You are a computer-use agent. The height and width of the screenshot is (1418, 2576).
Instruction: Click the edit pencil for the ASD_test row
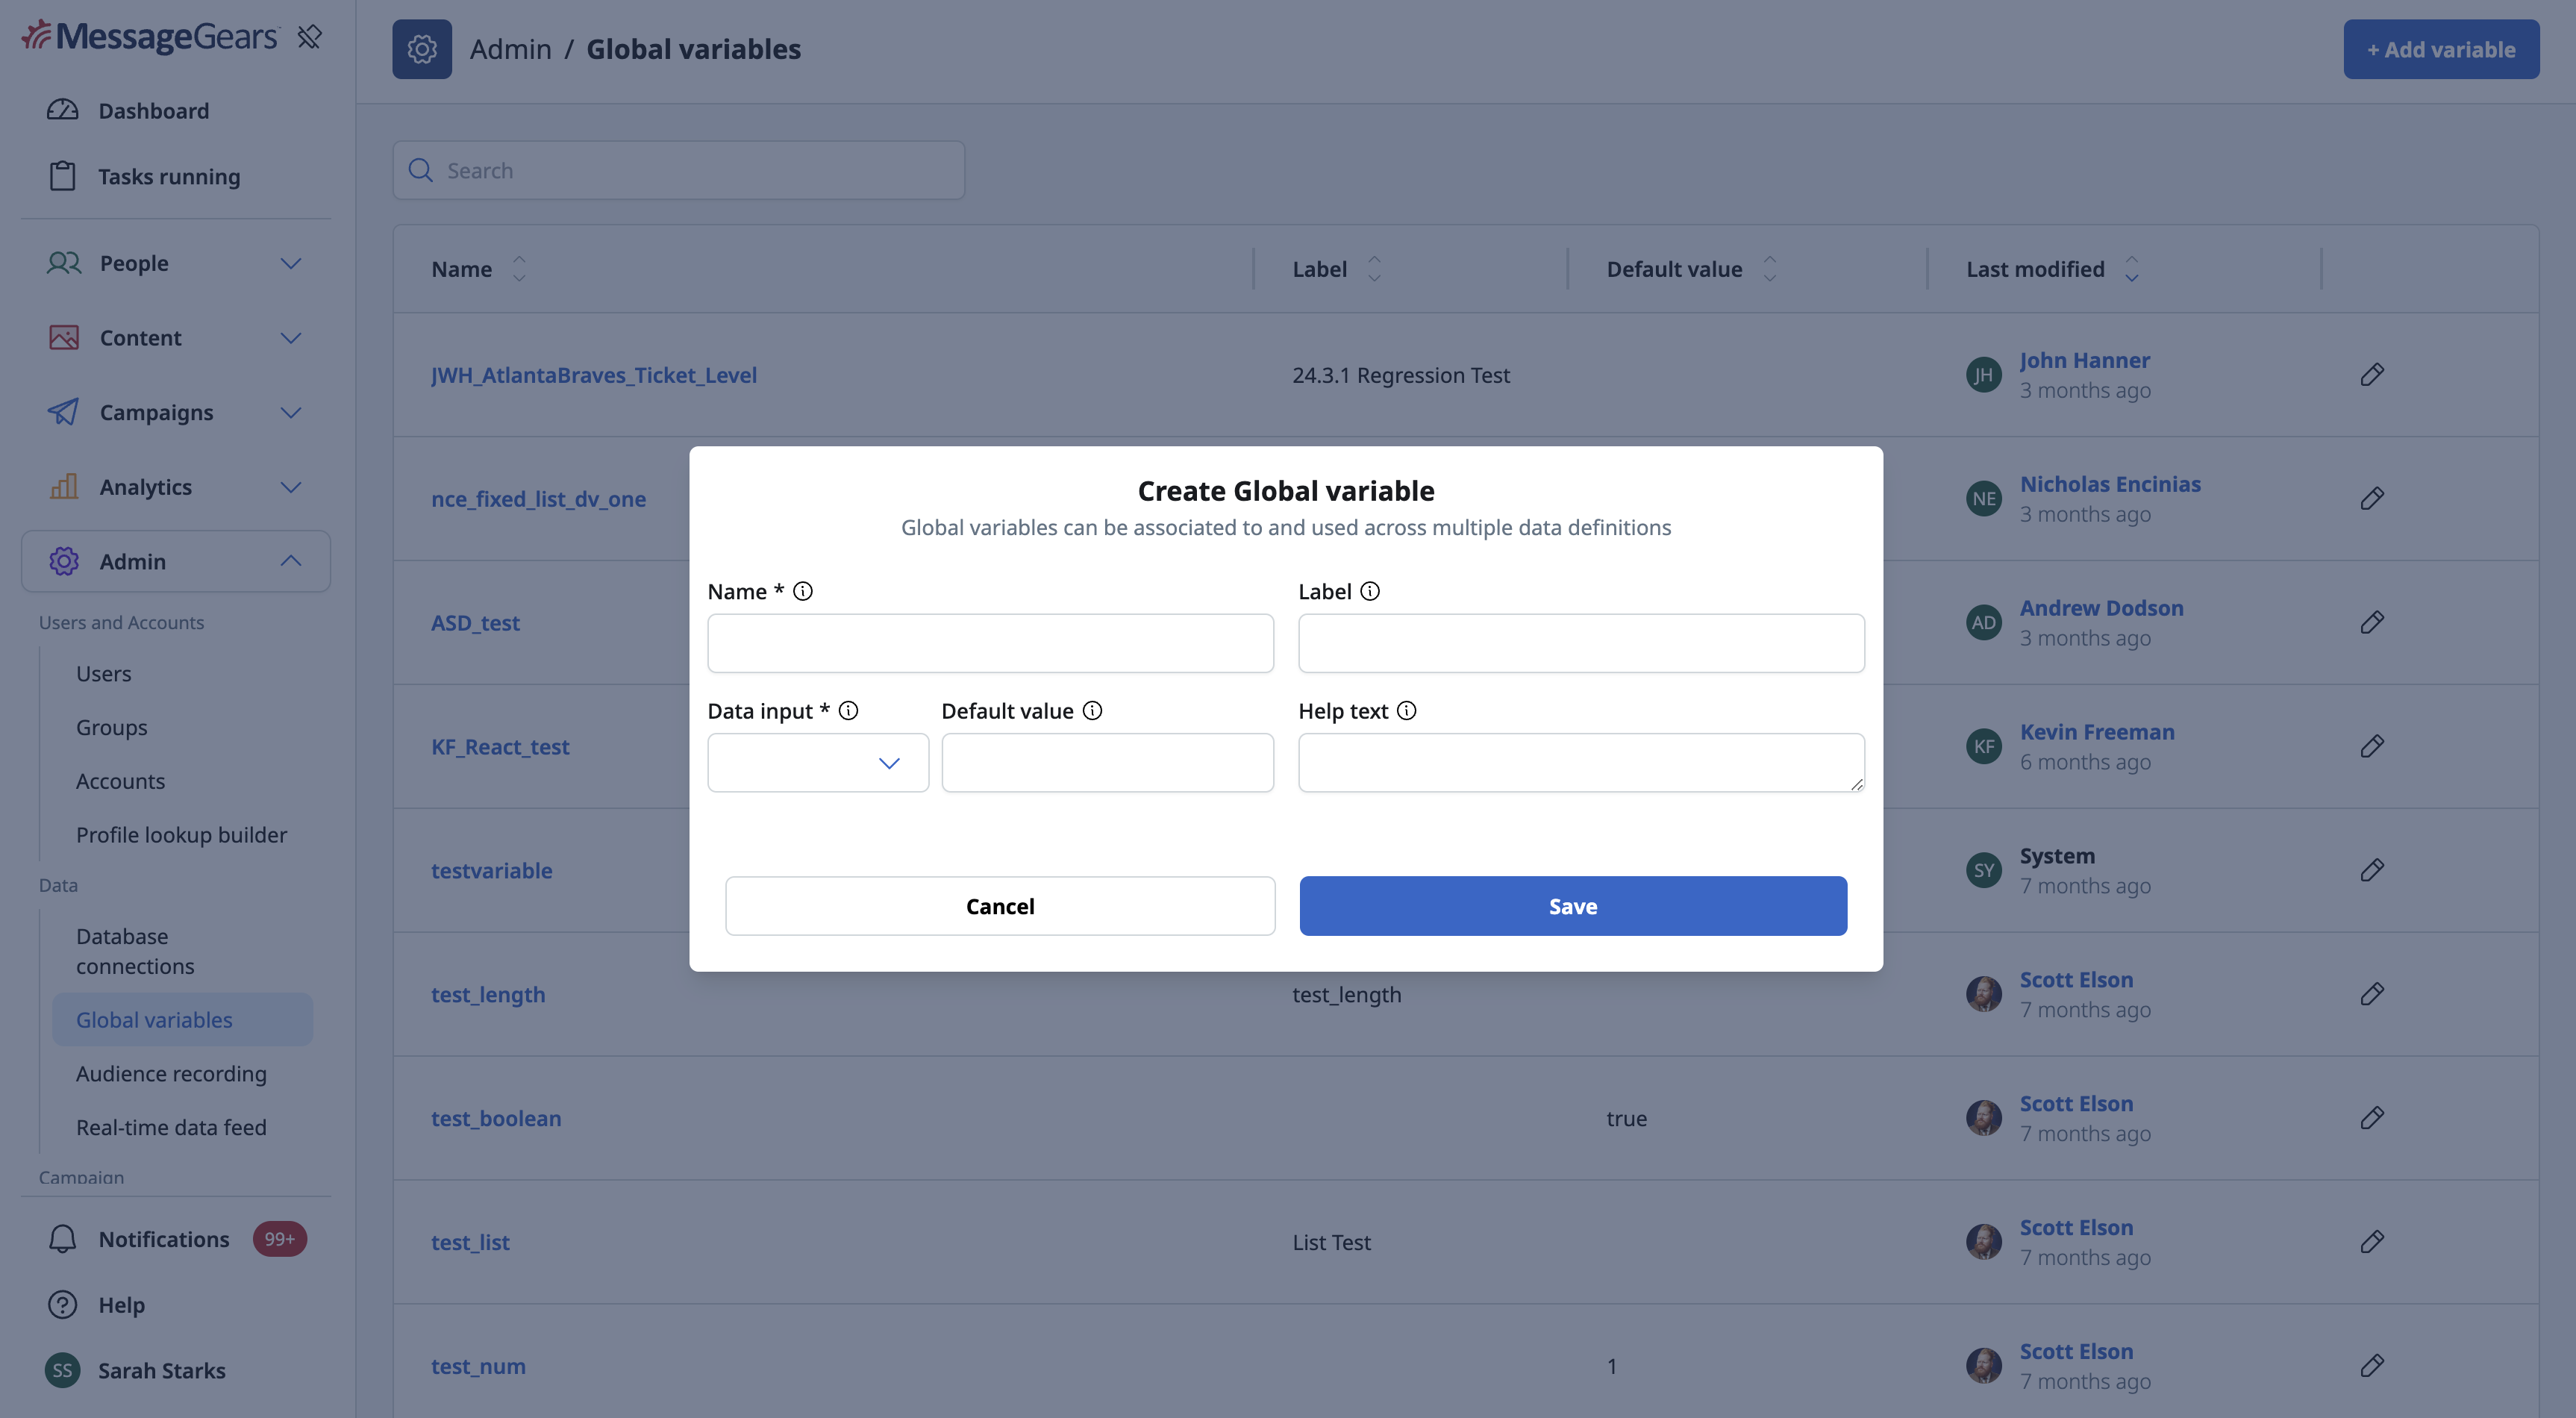point(2372,623)
